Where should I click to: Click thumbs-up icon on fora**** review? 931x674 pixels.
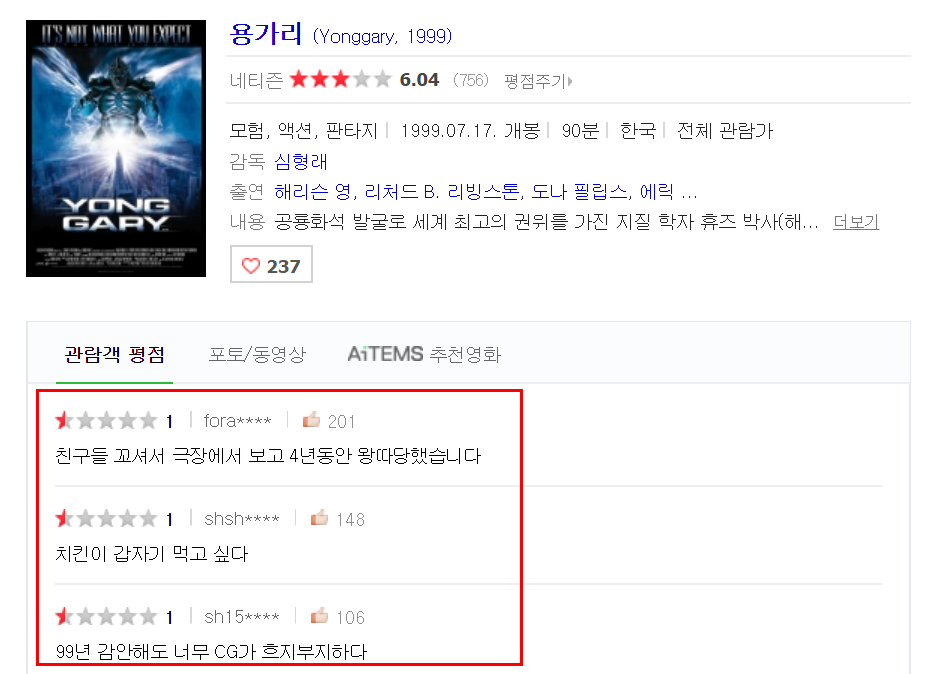[x=311, y=420]
